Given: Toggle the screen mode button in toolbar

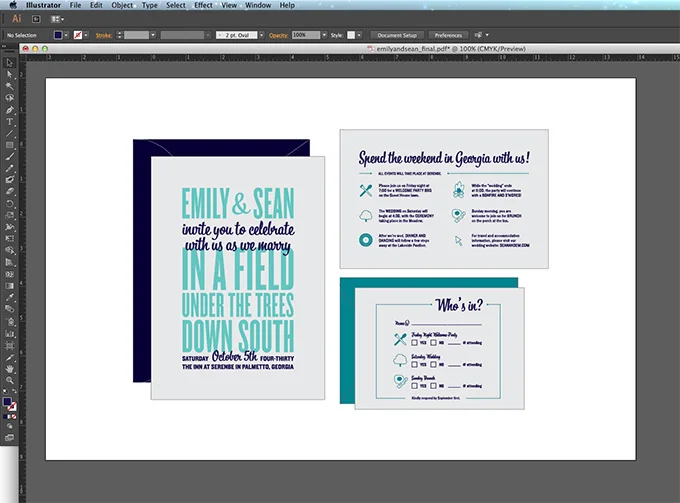Looking at the screenshot, I should (10, 438).
